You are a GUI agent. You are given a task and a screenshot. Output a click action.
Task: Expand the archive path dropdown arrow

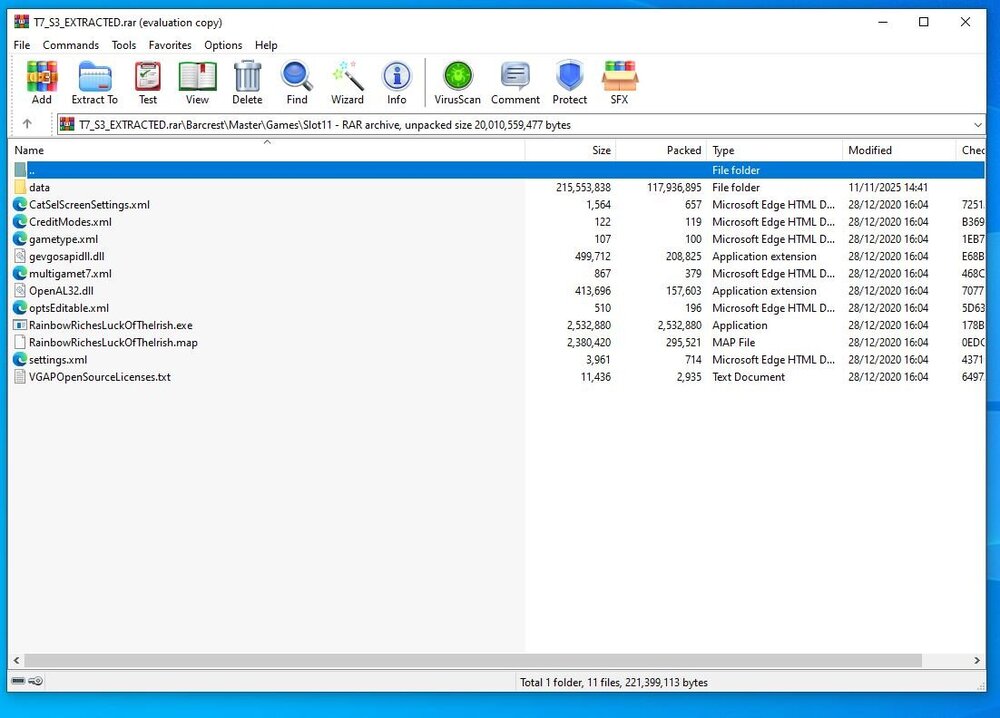(978, 125)
